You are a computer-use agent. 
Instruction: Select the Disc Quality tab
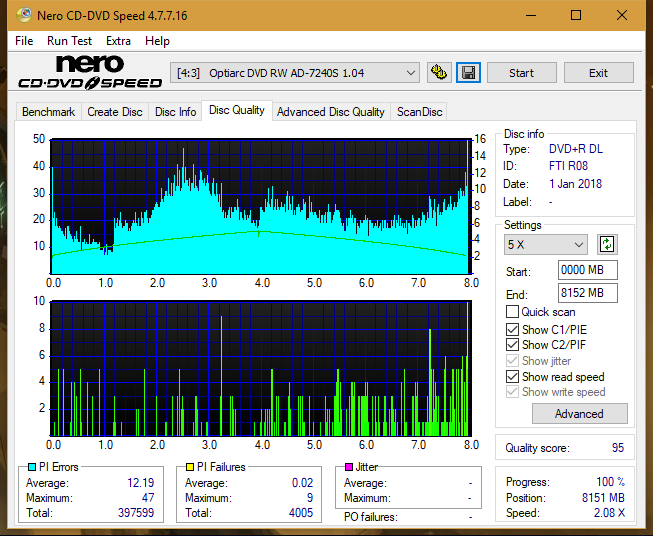[237, 110]
